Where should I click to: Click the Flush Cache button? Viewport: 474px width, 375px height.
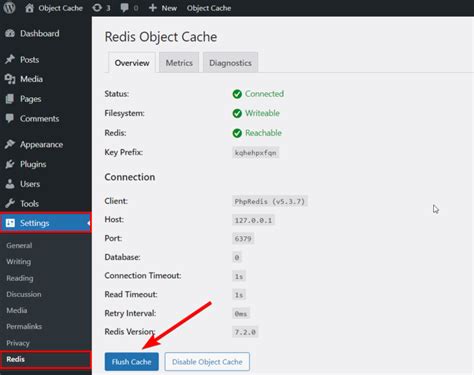tap(132, 362)
